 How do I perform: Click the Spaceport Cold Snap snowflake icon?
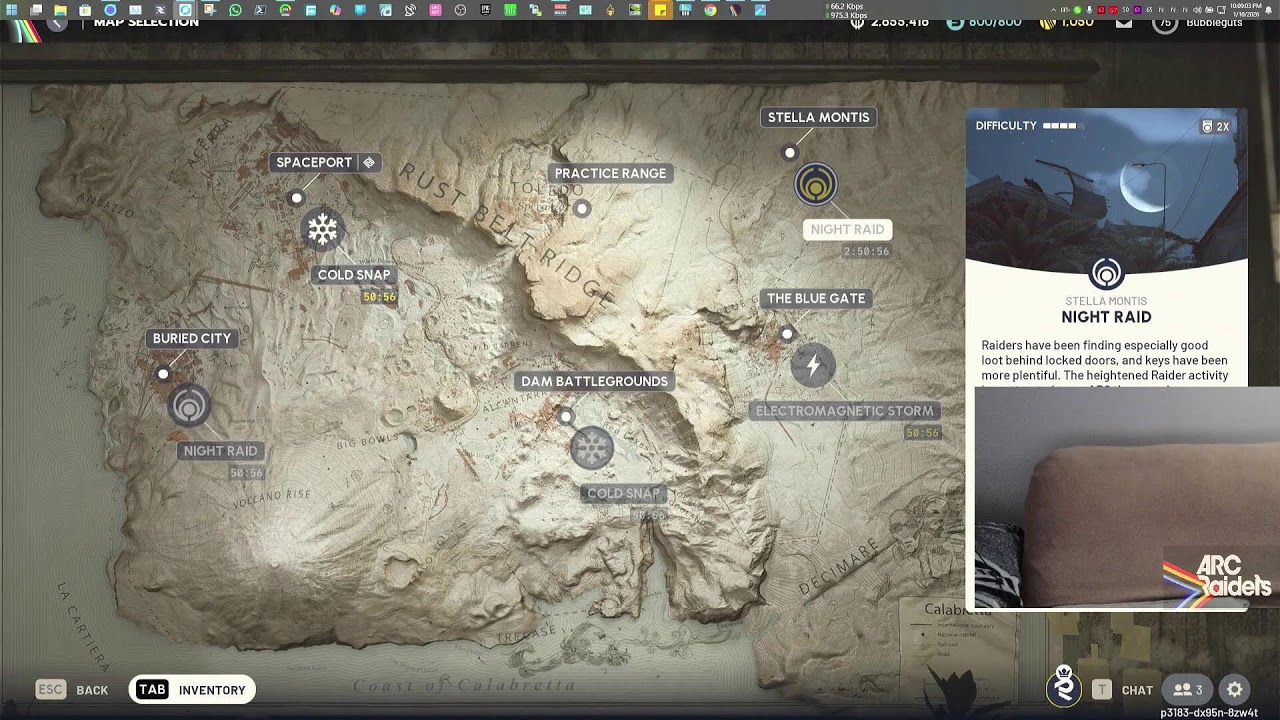(x=322, y=230)
